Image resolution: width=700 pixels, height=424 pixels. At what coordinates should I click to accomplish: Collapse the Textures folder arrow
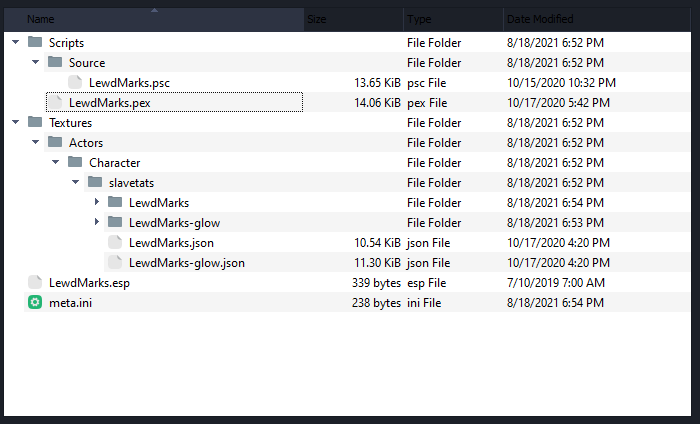coord(16,122)
